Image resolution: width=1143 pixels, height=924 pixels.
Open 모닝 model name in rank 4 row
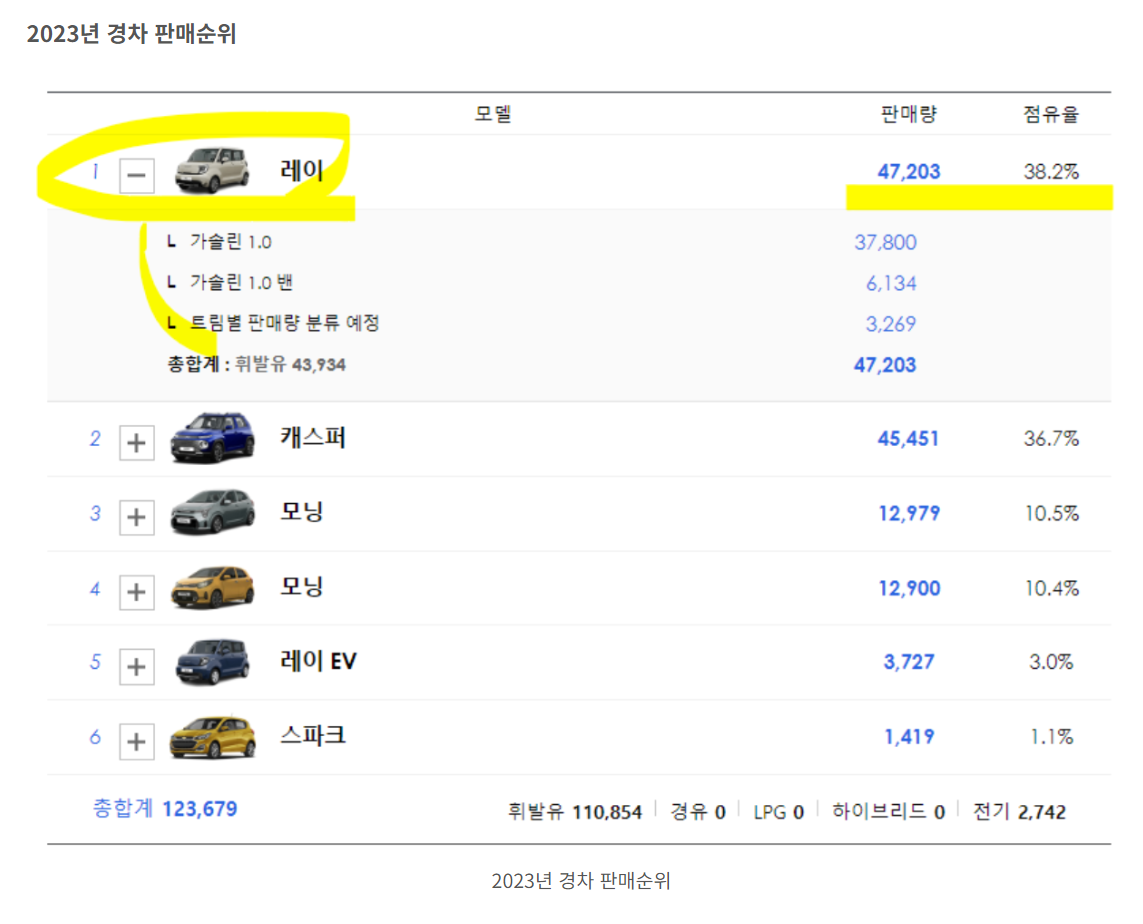pos(302,587)
